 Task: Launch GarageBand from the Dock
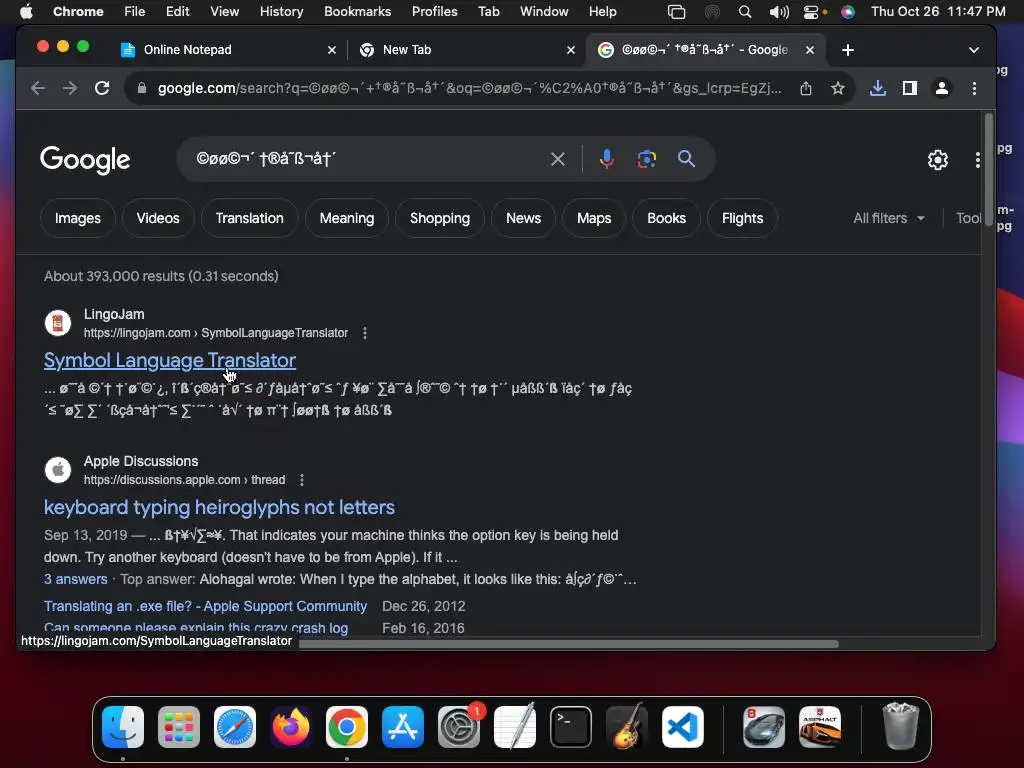click(627, 727)
